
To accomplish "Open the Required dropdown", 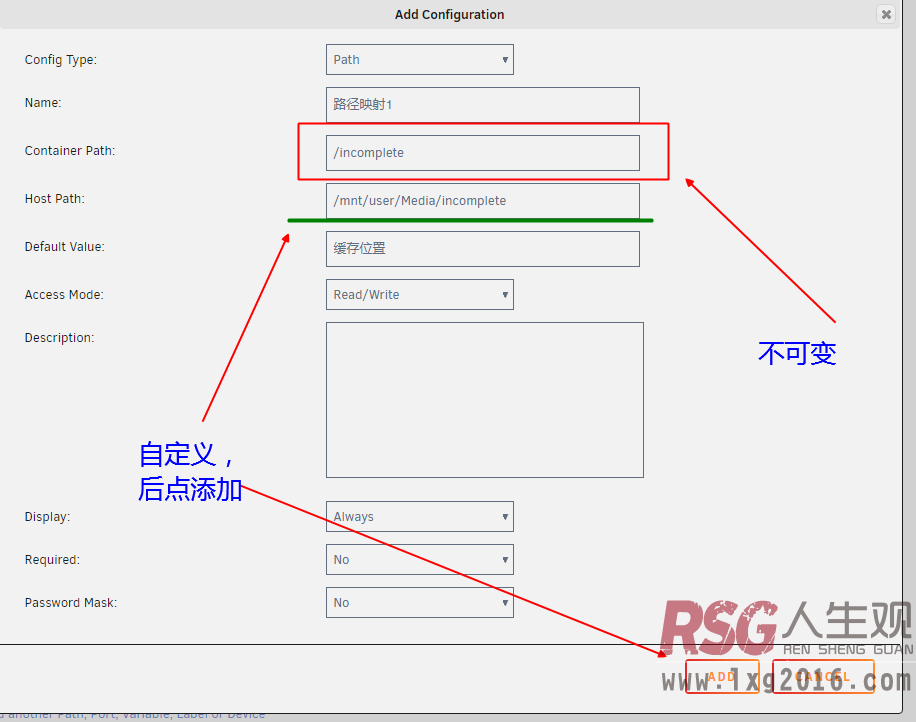I will pyautogui.click(x=419, y=560).
